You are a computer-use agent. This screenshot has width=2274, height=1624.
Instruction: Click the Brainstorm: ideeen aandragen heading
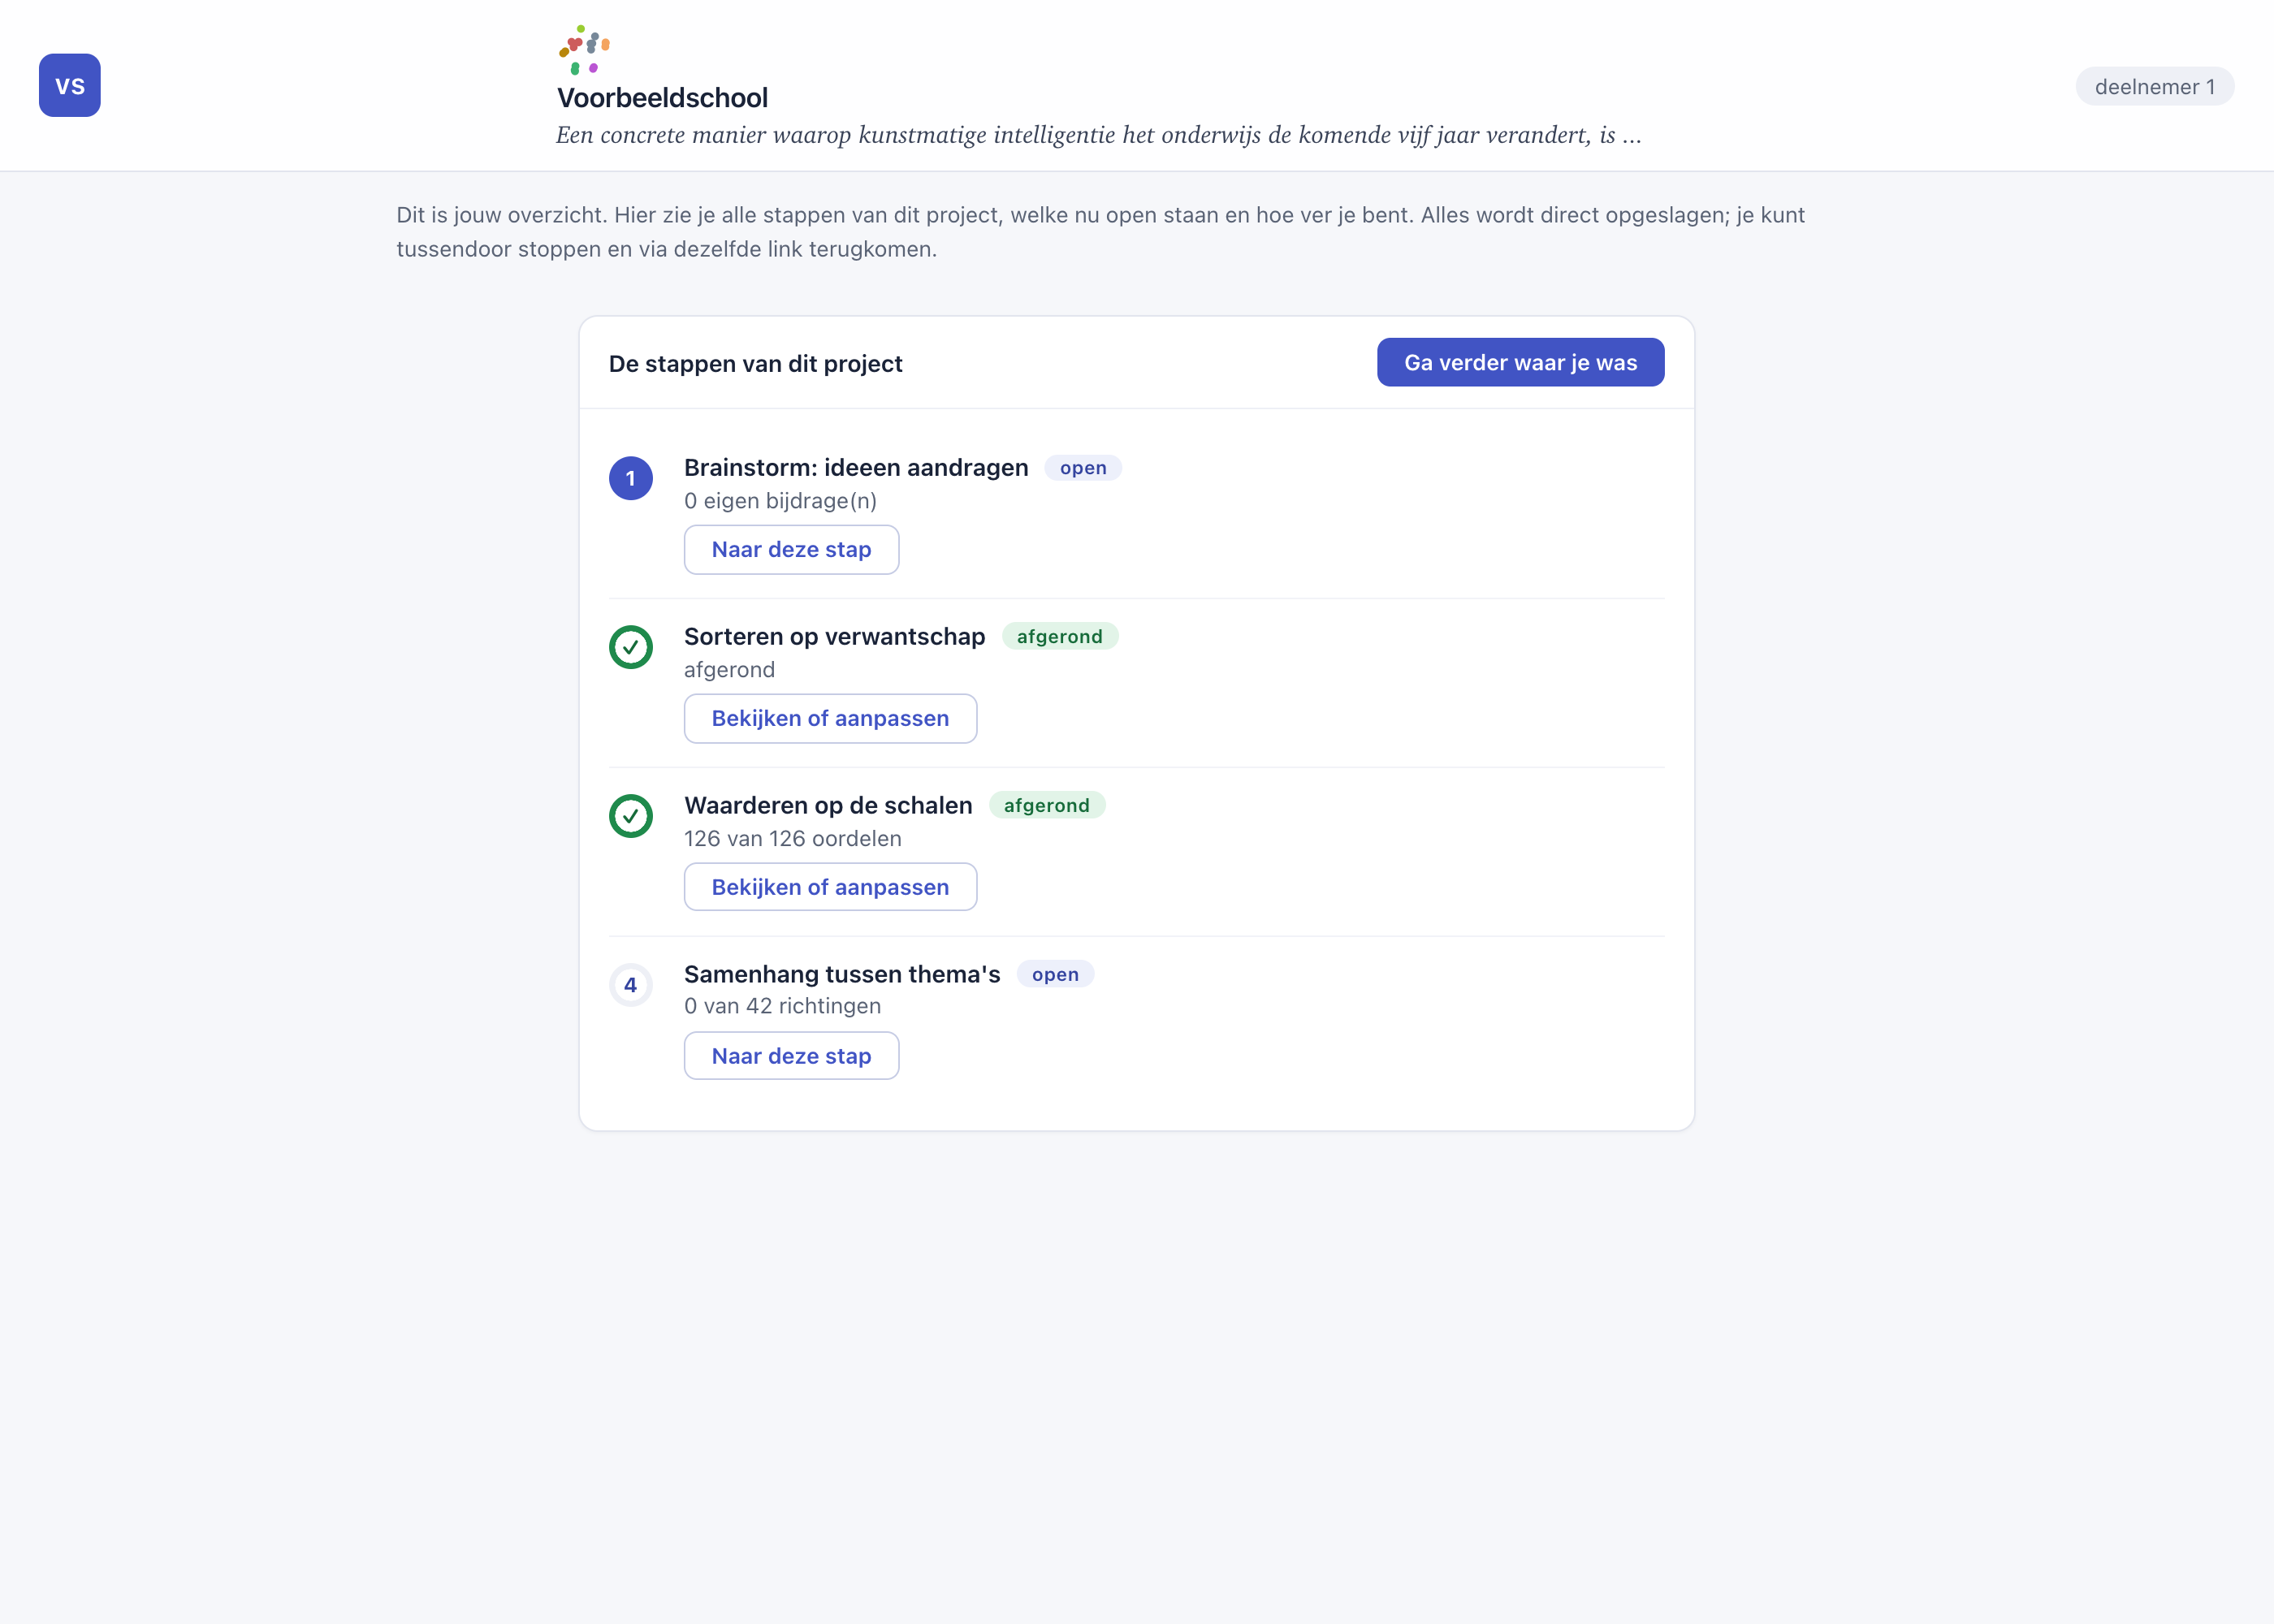(x=856, y=468)
